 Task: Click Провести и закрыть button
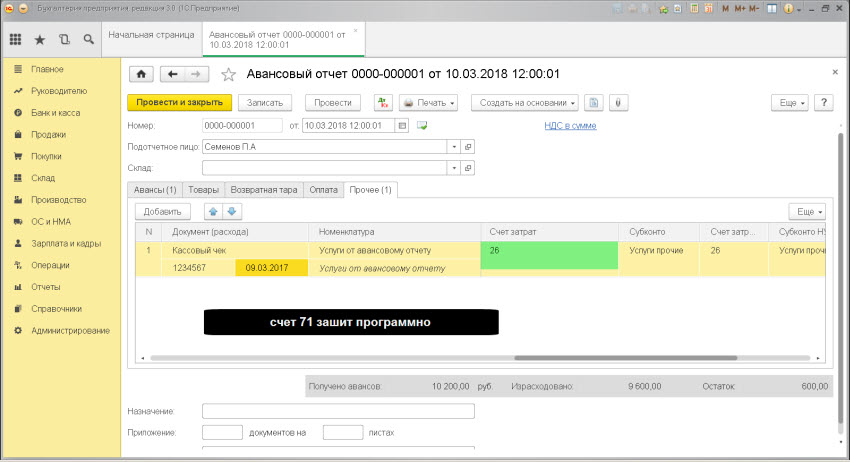coord(180,103)
